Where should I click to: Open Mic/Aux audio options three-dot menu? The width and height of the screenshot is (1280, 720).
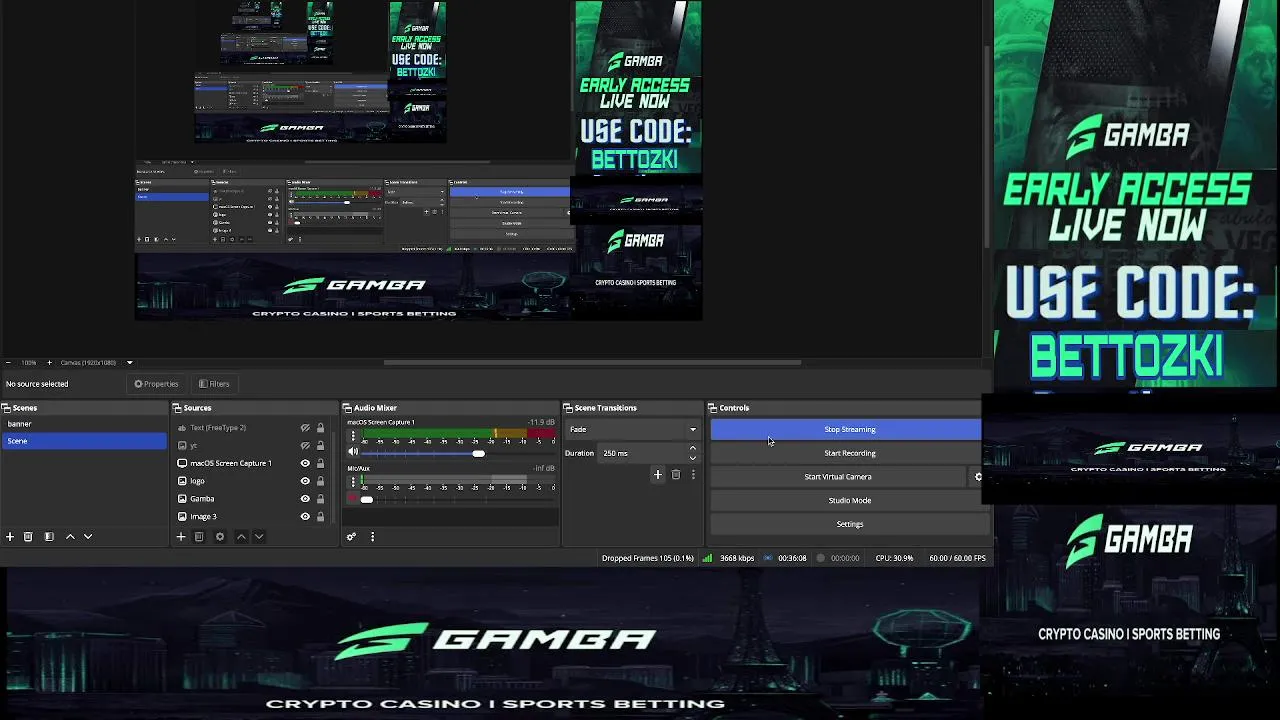click(x=352, y=483)
